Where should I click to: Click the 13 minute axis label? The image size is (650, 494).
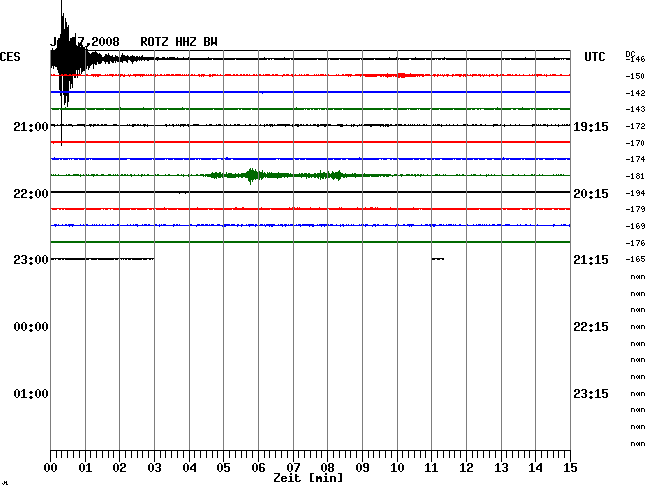pyautogui.click(x=501, y=468)
